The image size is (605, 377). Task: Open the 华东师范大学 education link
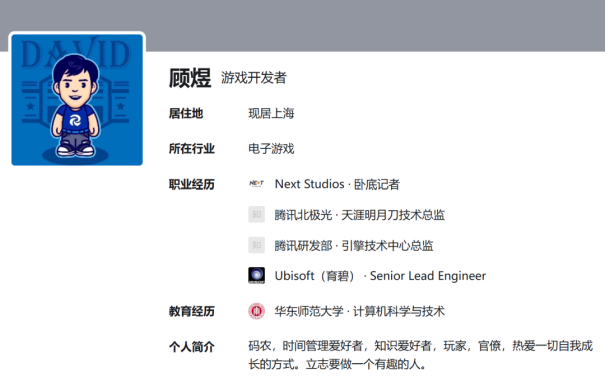[x=309, y=311]
